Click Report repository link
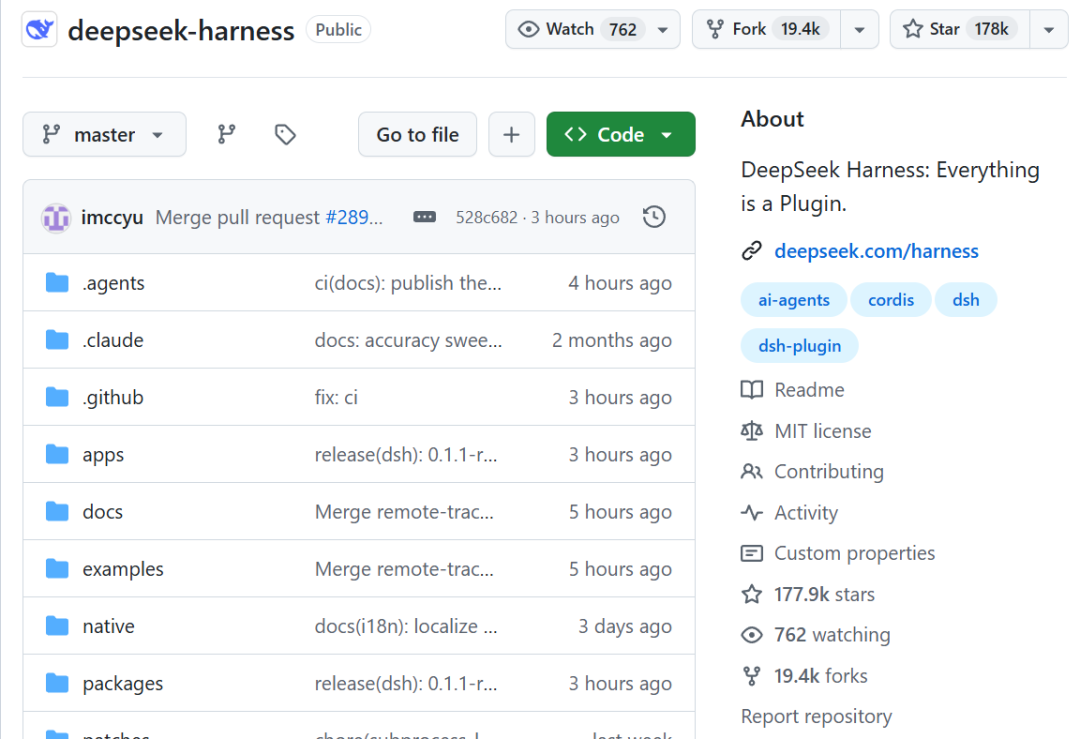This screenshot has height=739, width=1080. coord(816,716)
